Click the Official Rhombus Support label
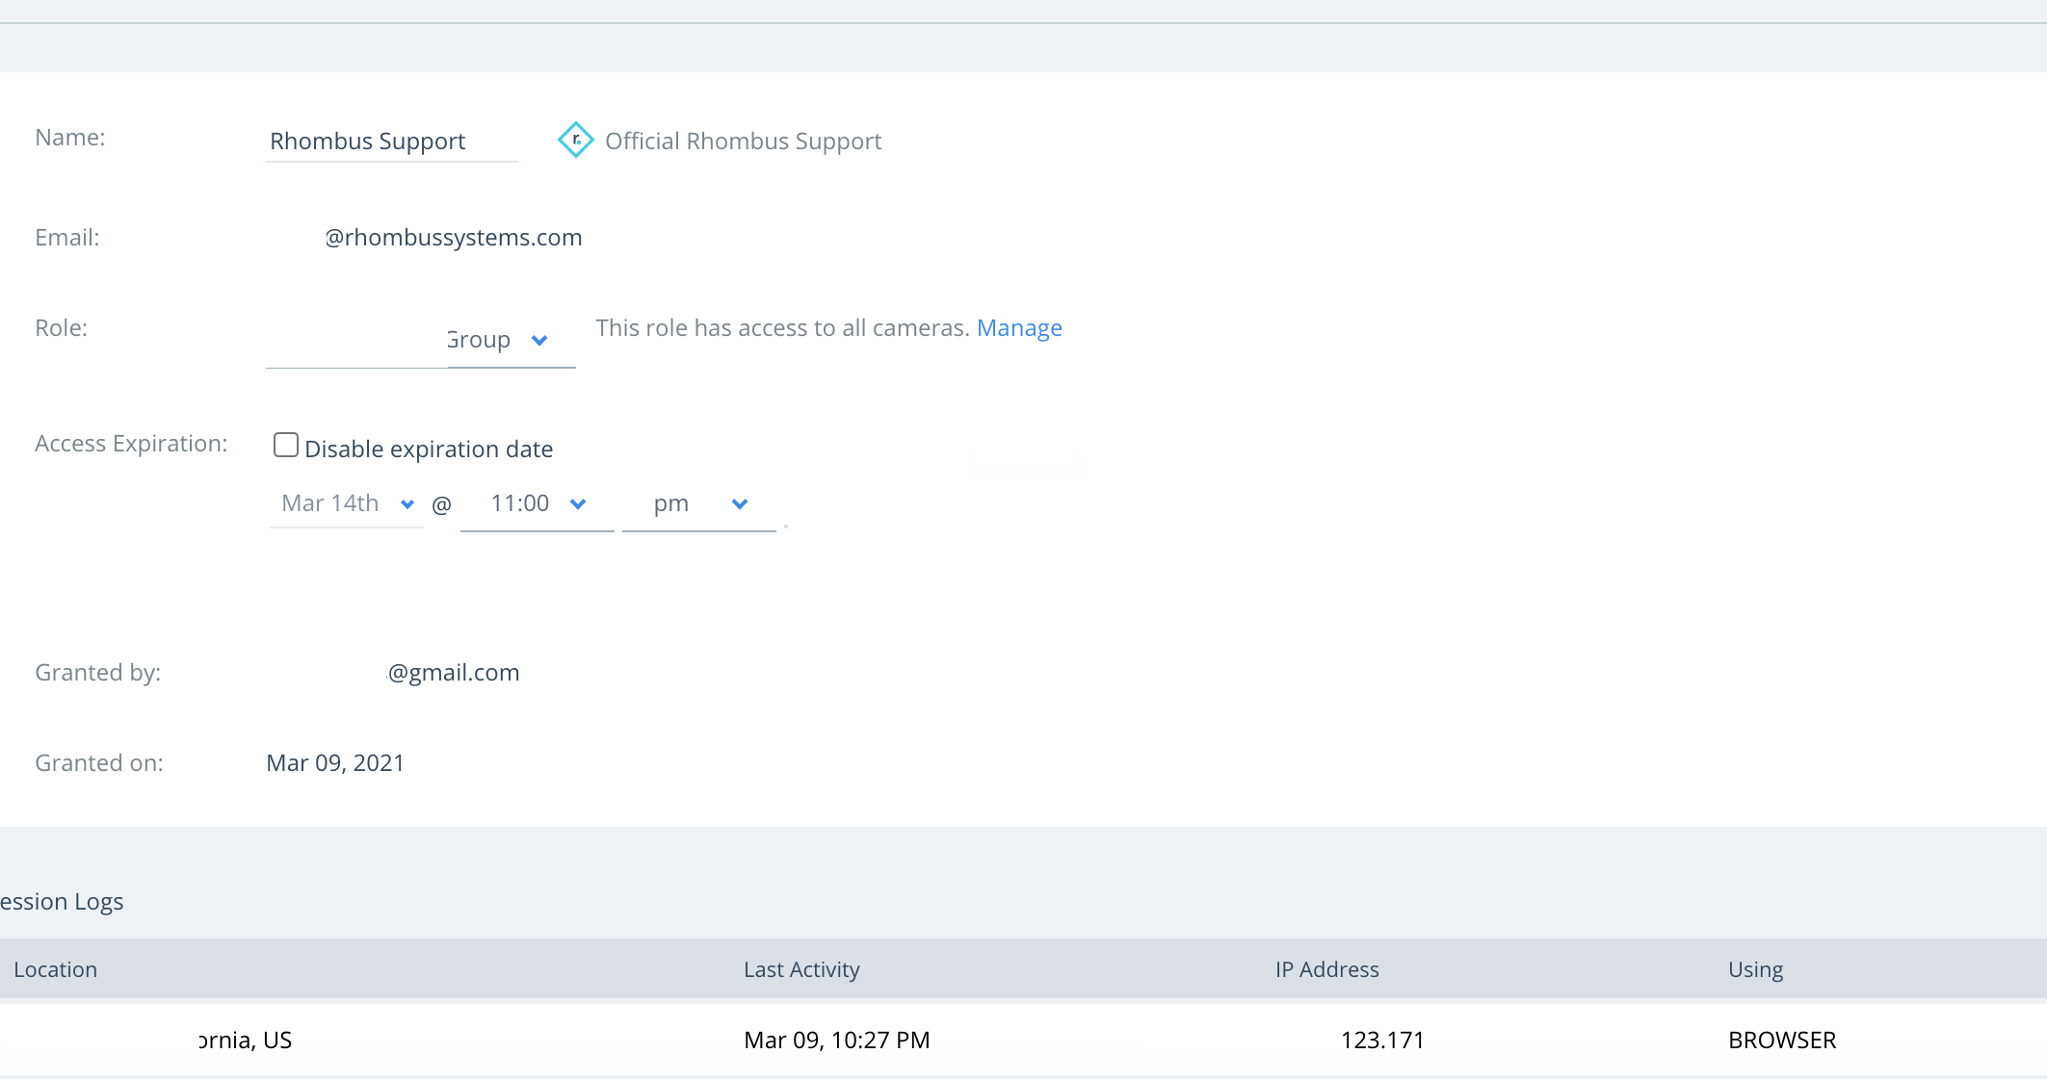The width and height of the screenshot is (2047, 1079). pyautogui.click(x=743, y=141)
